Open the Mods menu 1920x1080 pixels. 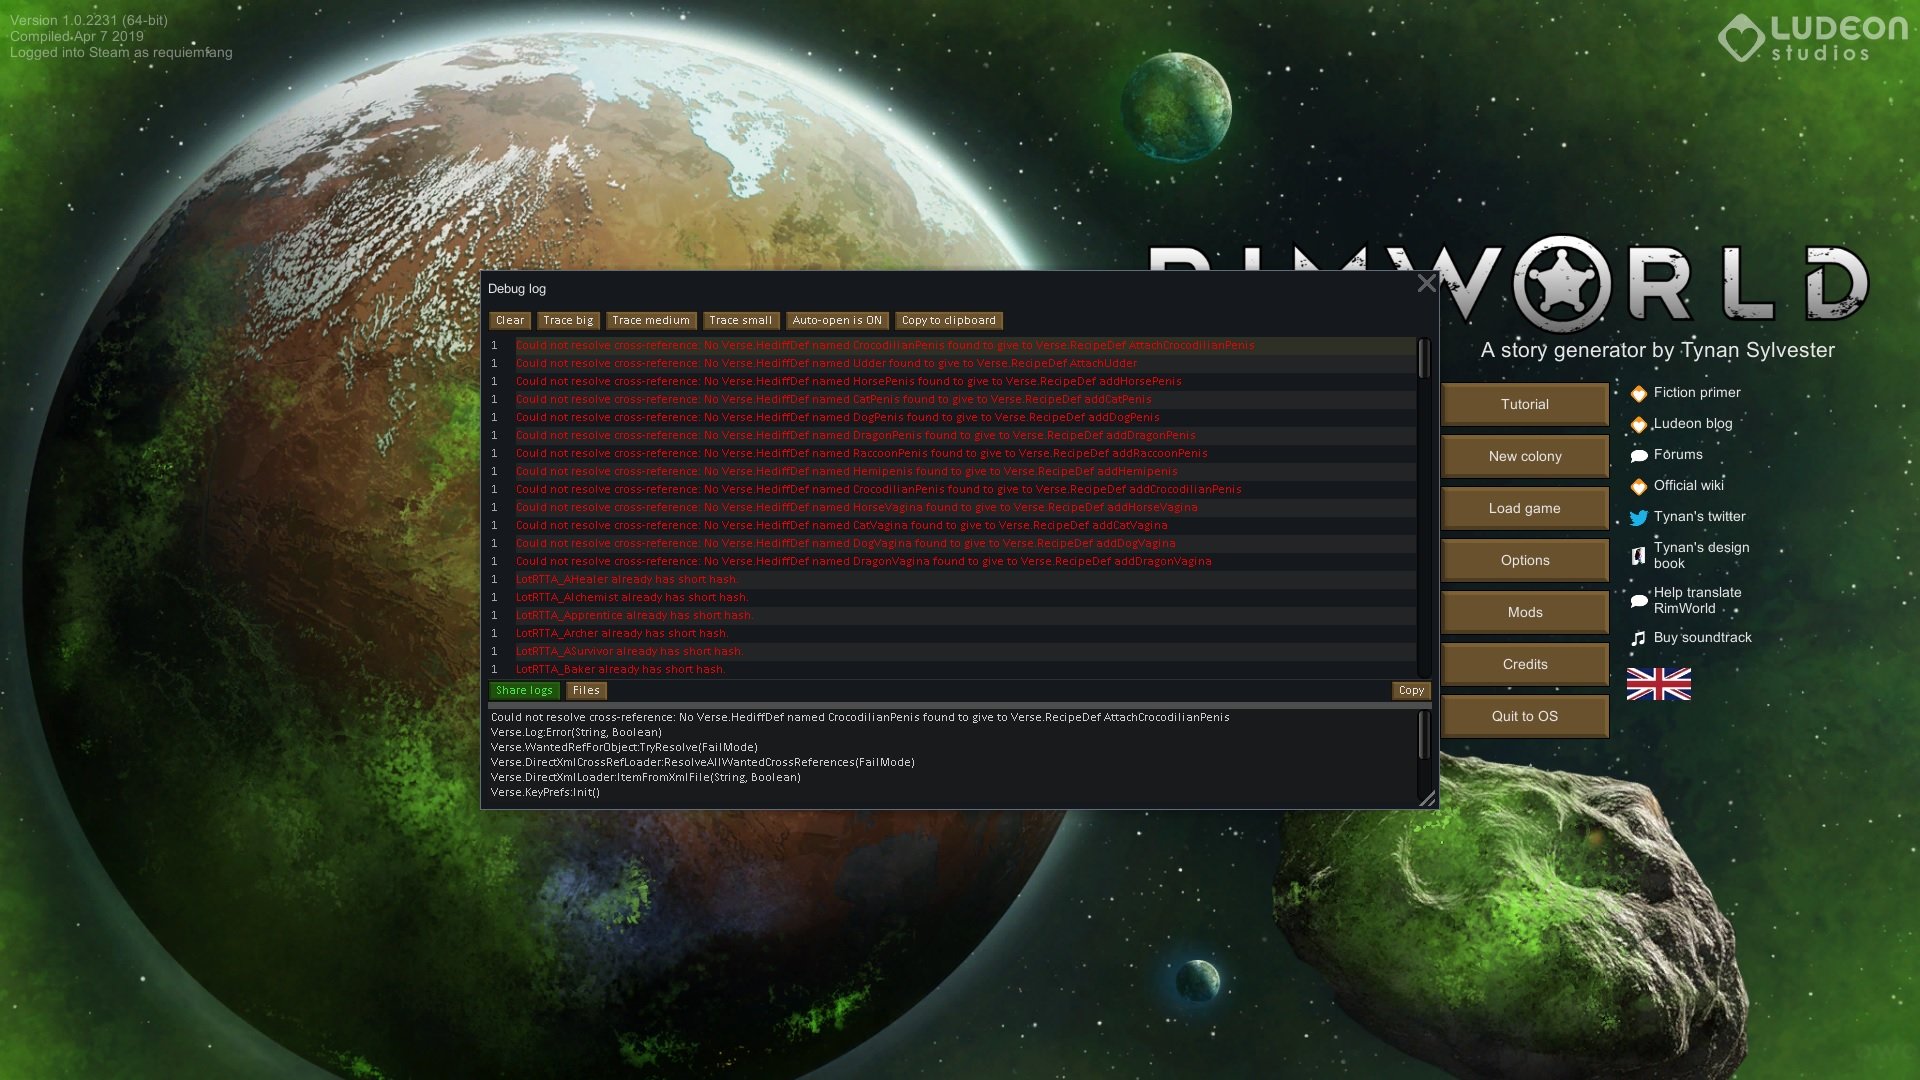[x=1524, y=611]
